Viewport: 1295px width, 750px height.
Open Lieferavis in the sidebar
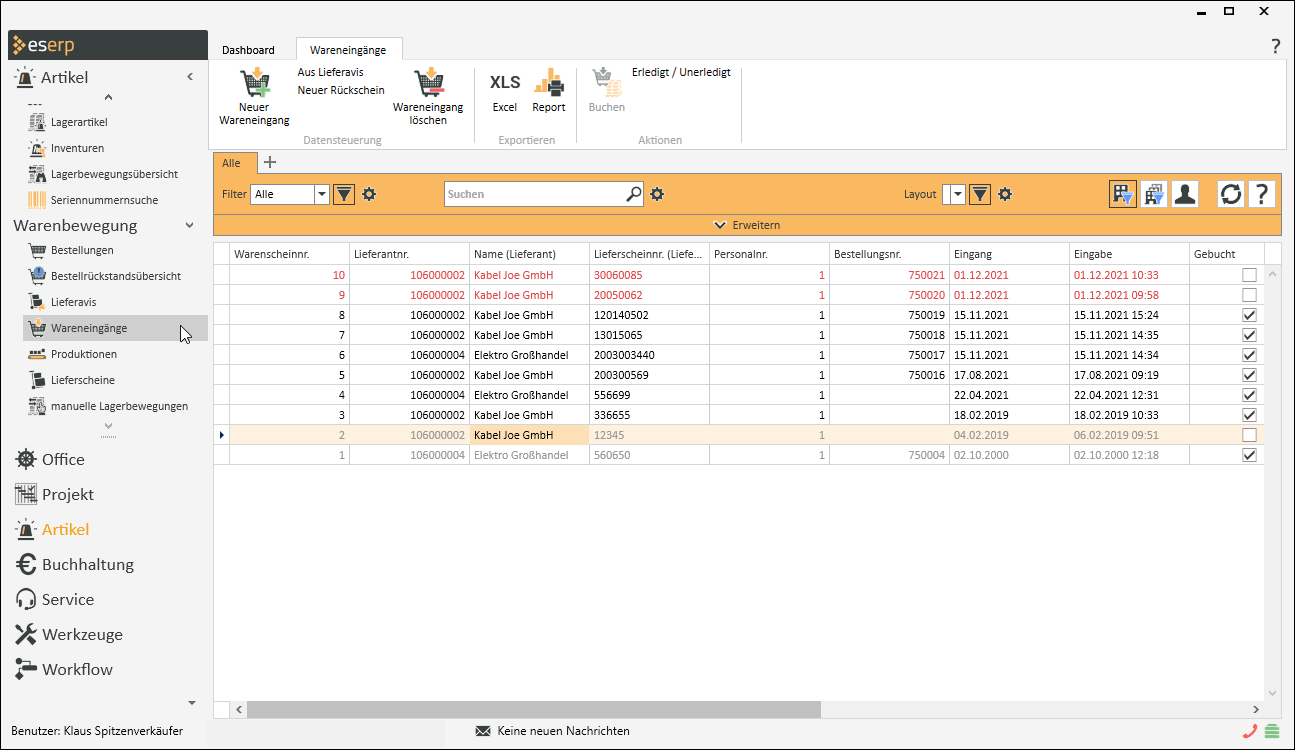click(x=73, y=302)
